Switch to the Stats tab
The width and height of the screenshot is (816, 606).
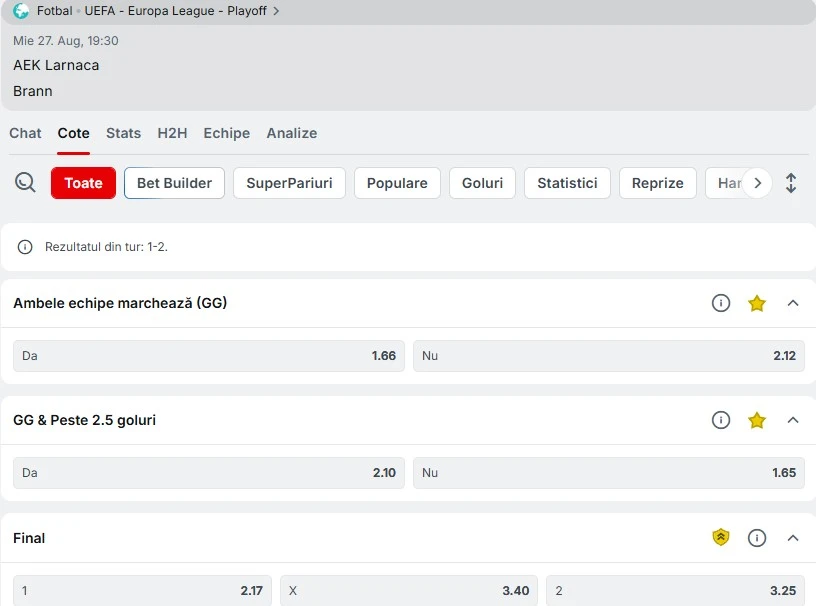pyautogui.click(x=123, y=133)
